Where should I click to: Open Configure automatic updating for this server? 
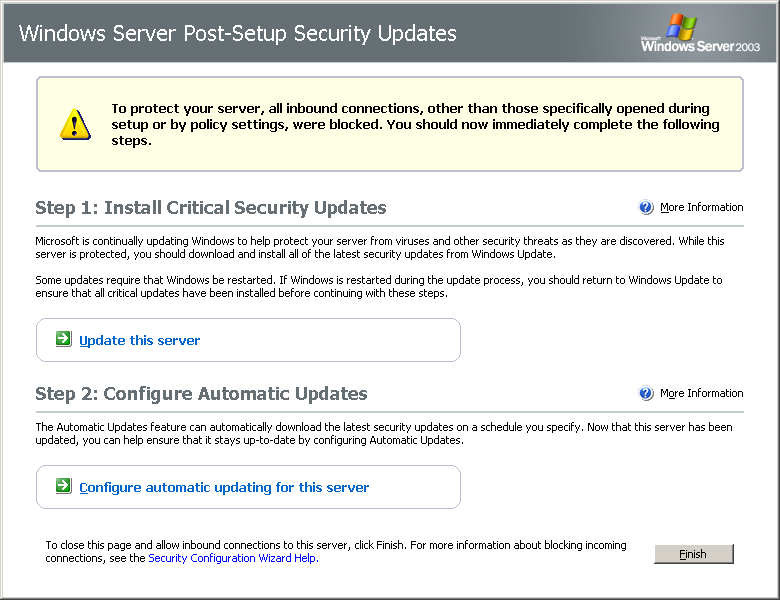224,487
